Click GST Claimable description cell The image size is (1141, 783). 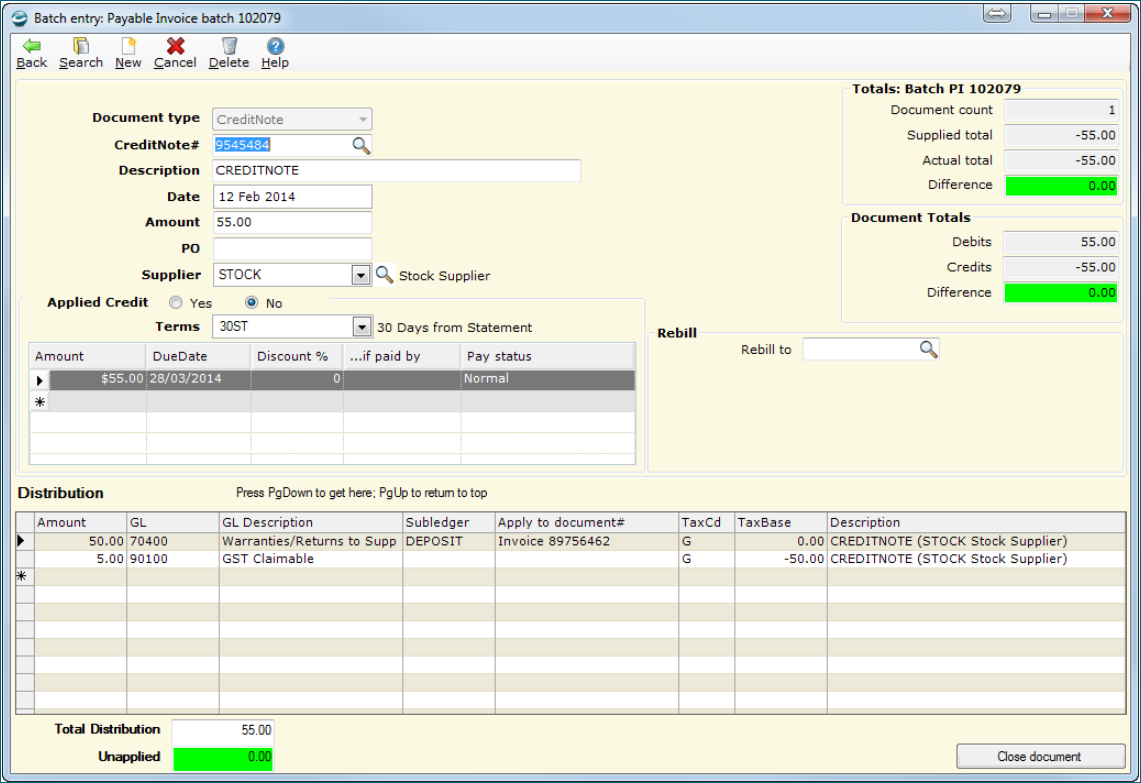pos(311,559)
